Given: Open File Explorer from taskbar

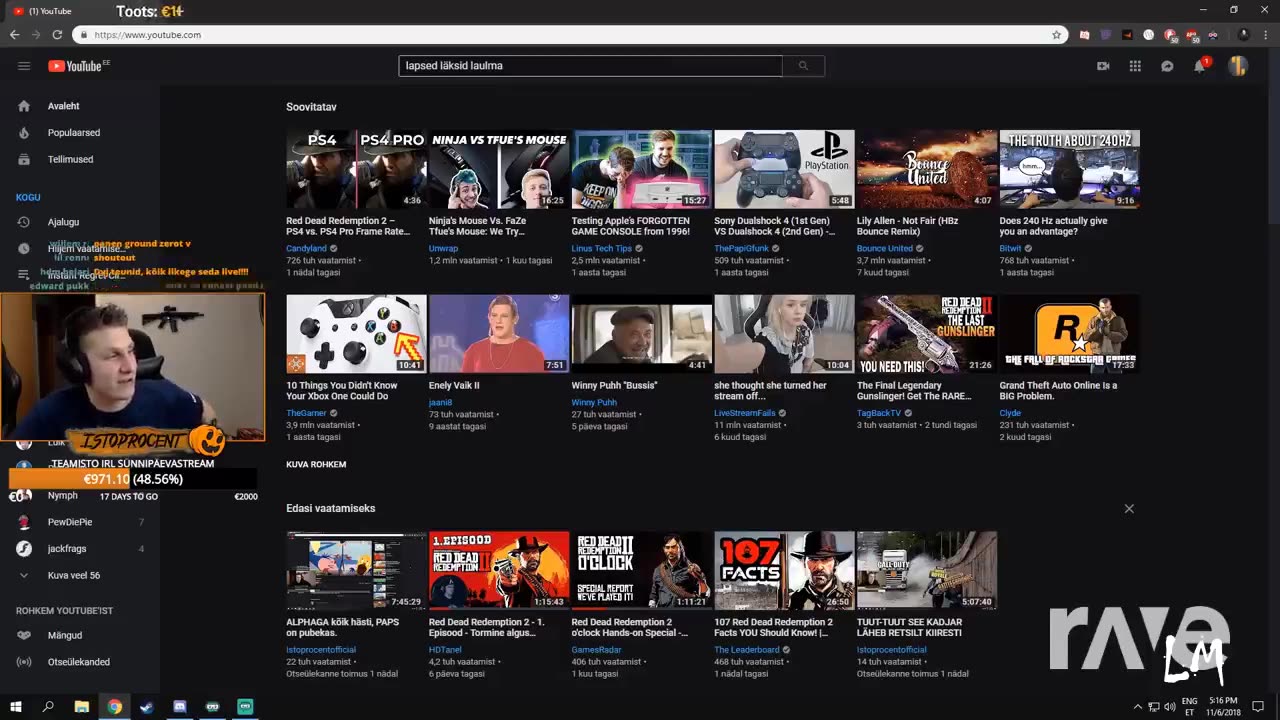Looking at the screenshot, I should coord(82,707).
